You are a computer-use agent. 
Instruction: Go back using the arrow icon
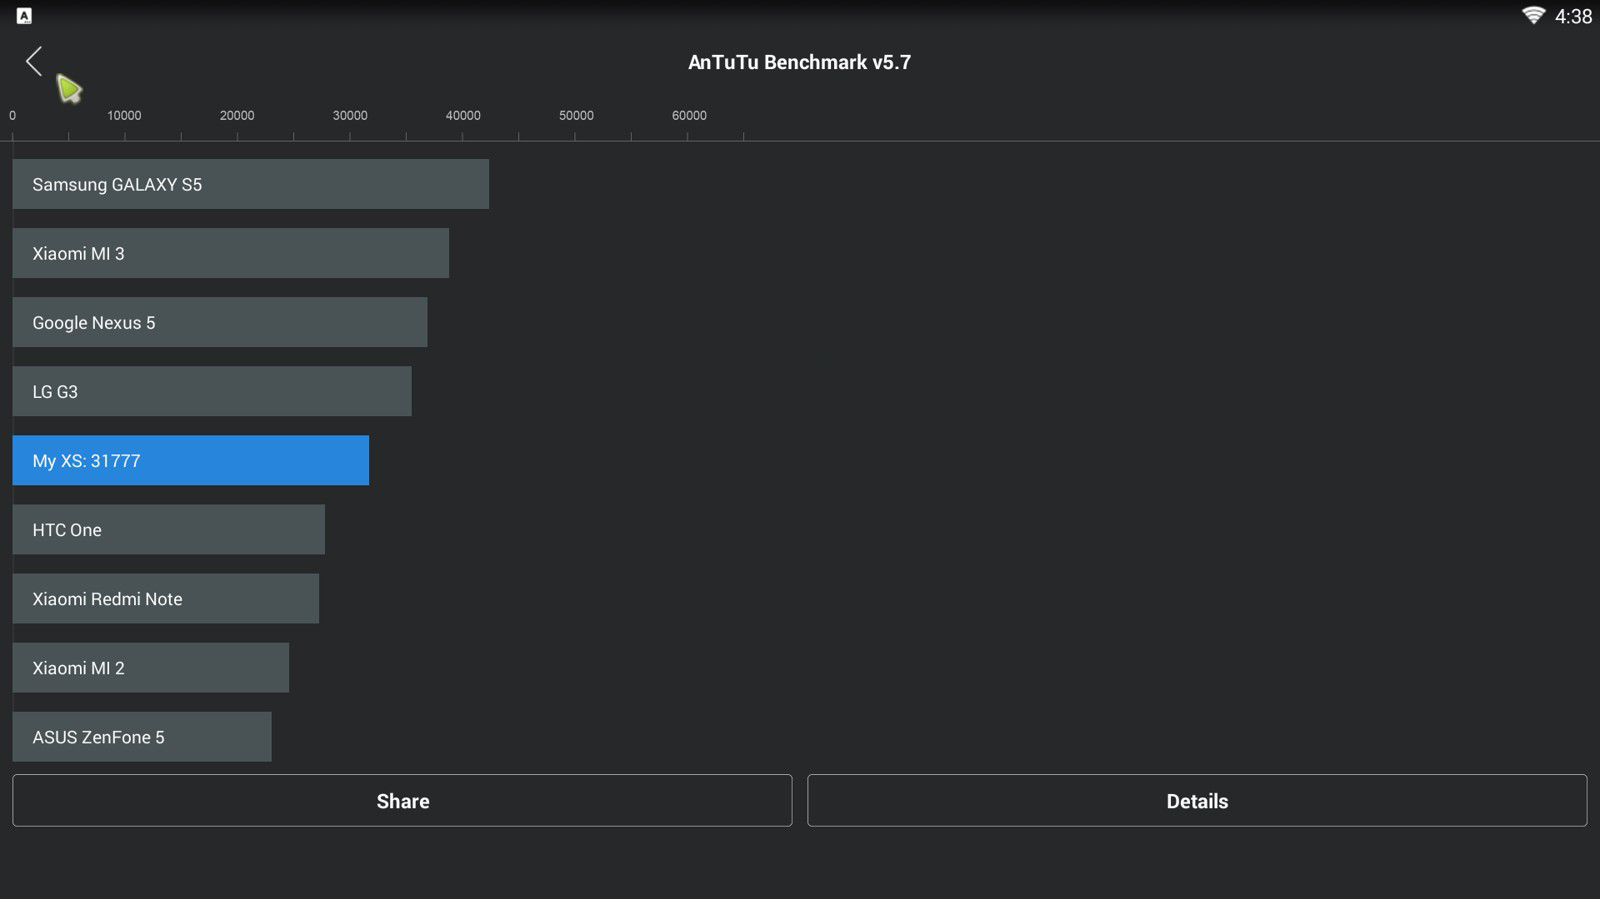pyautogui.click(x=34, y=61)
